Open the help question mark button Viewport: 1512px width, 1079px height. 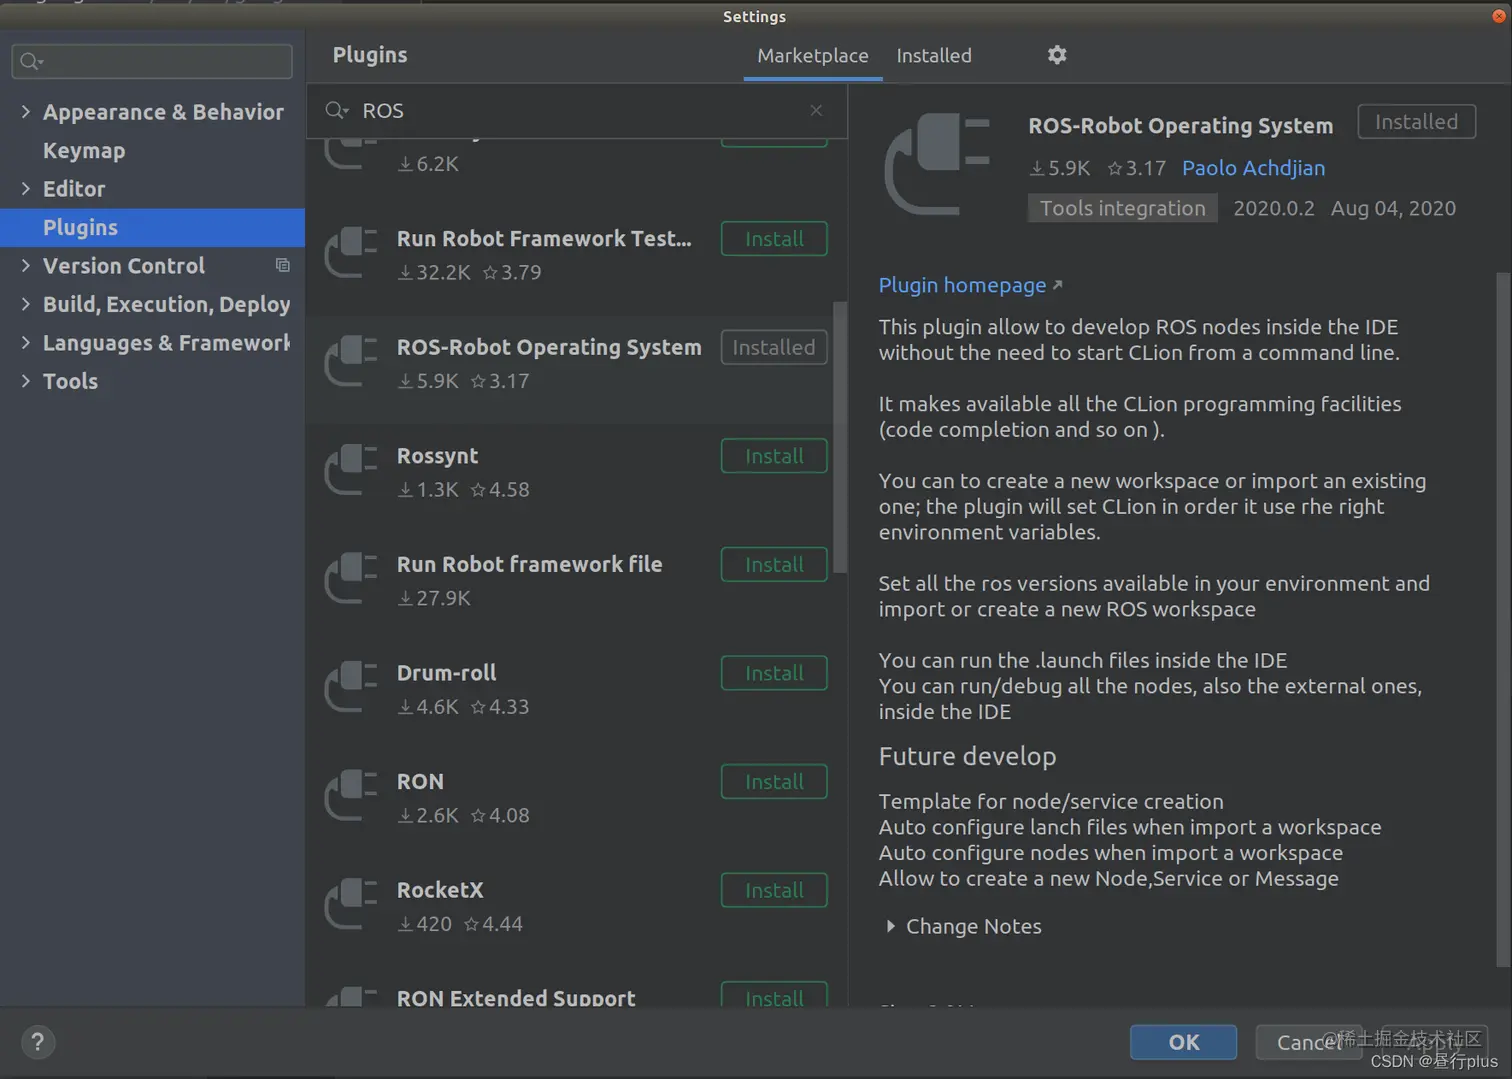pos(38,1042)
